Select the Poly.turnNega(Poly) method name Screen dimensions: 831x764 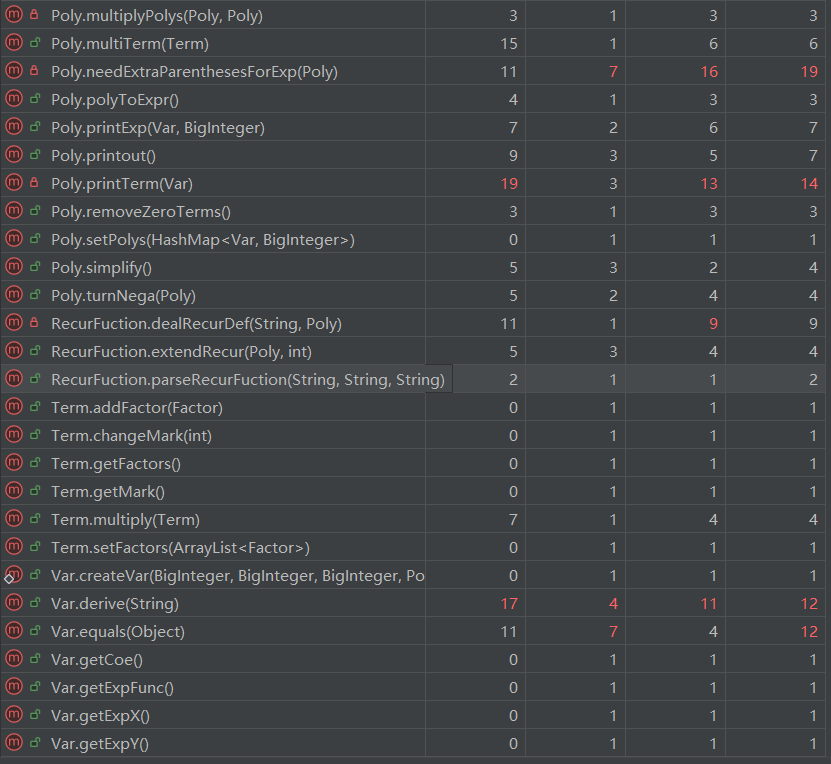pyautogui.click(x=123, y=296)
